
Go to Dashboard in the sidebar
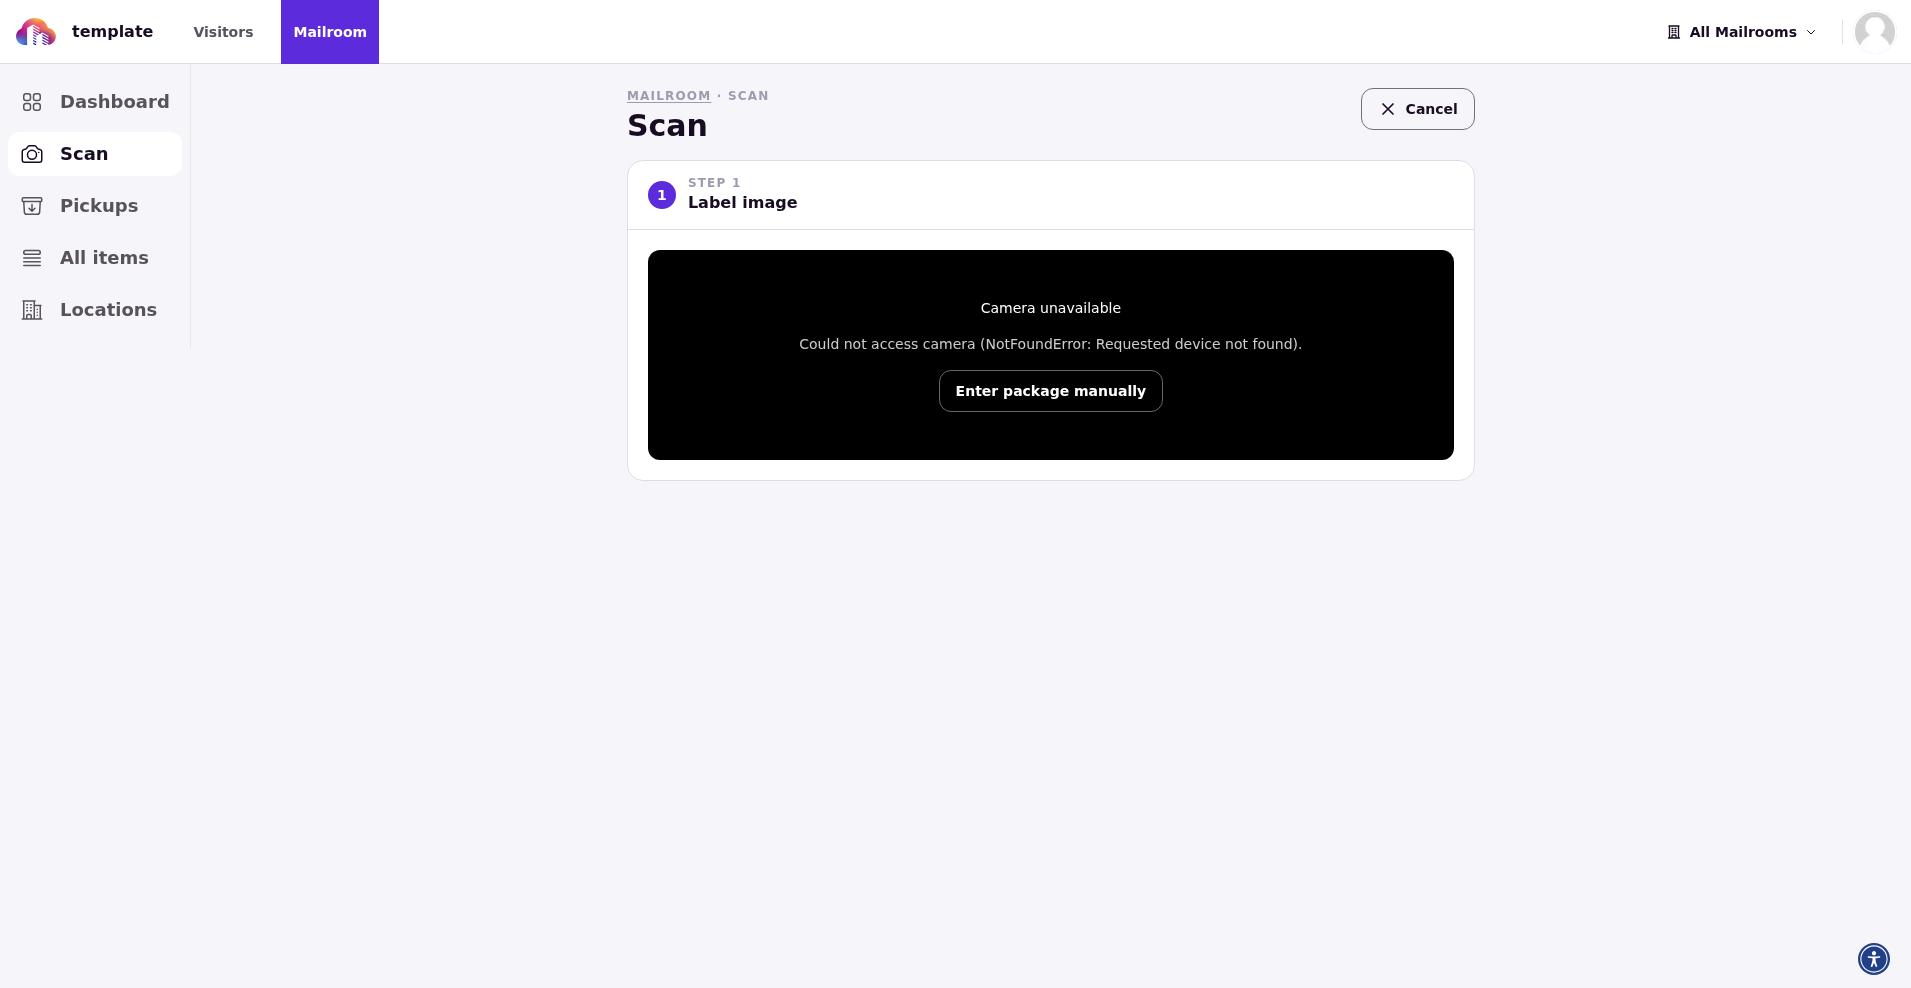click(95, 102)
